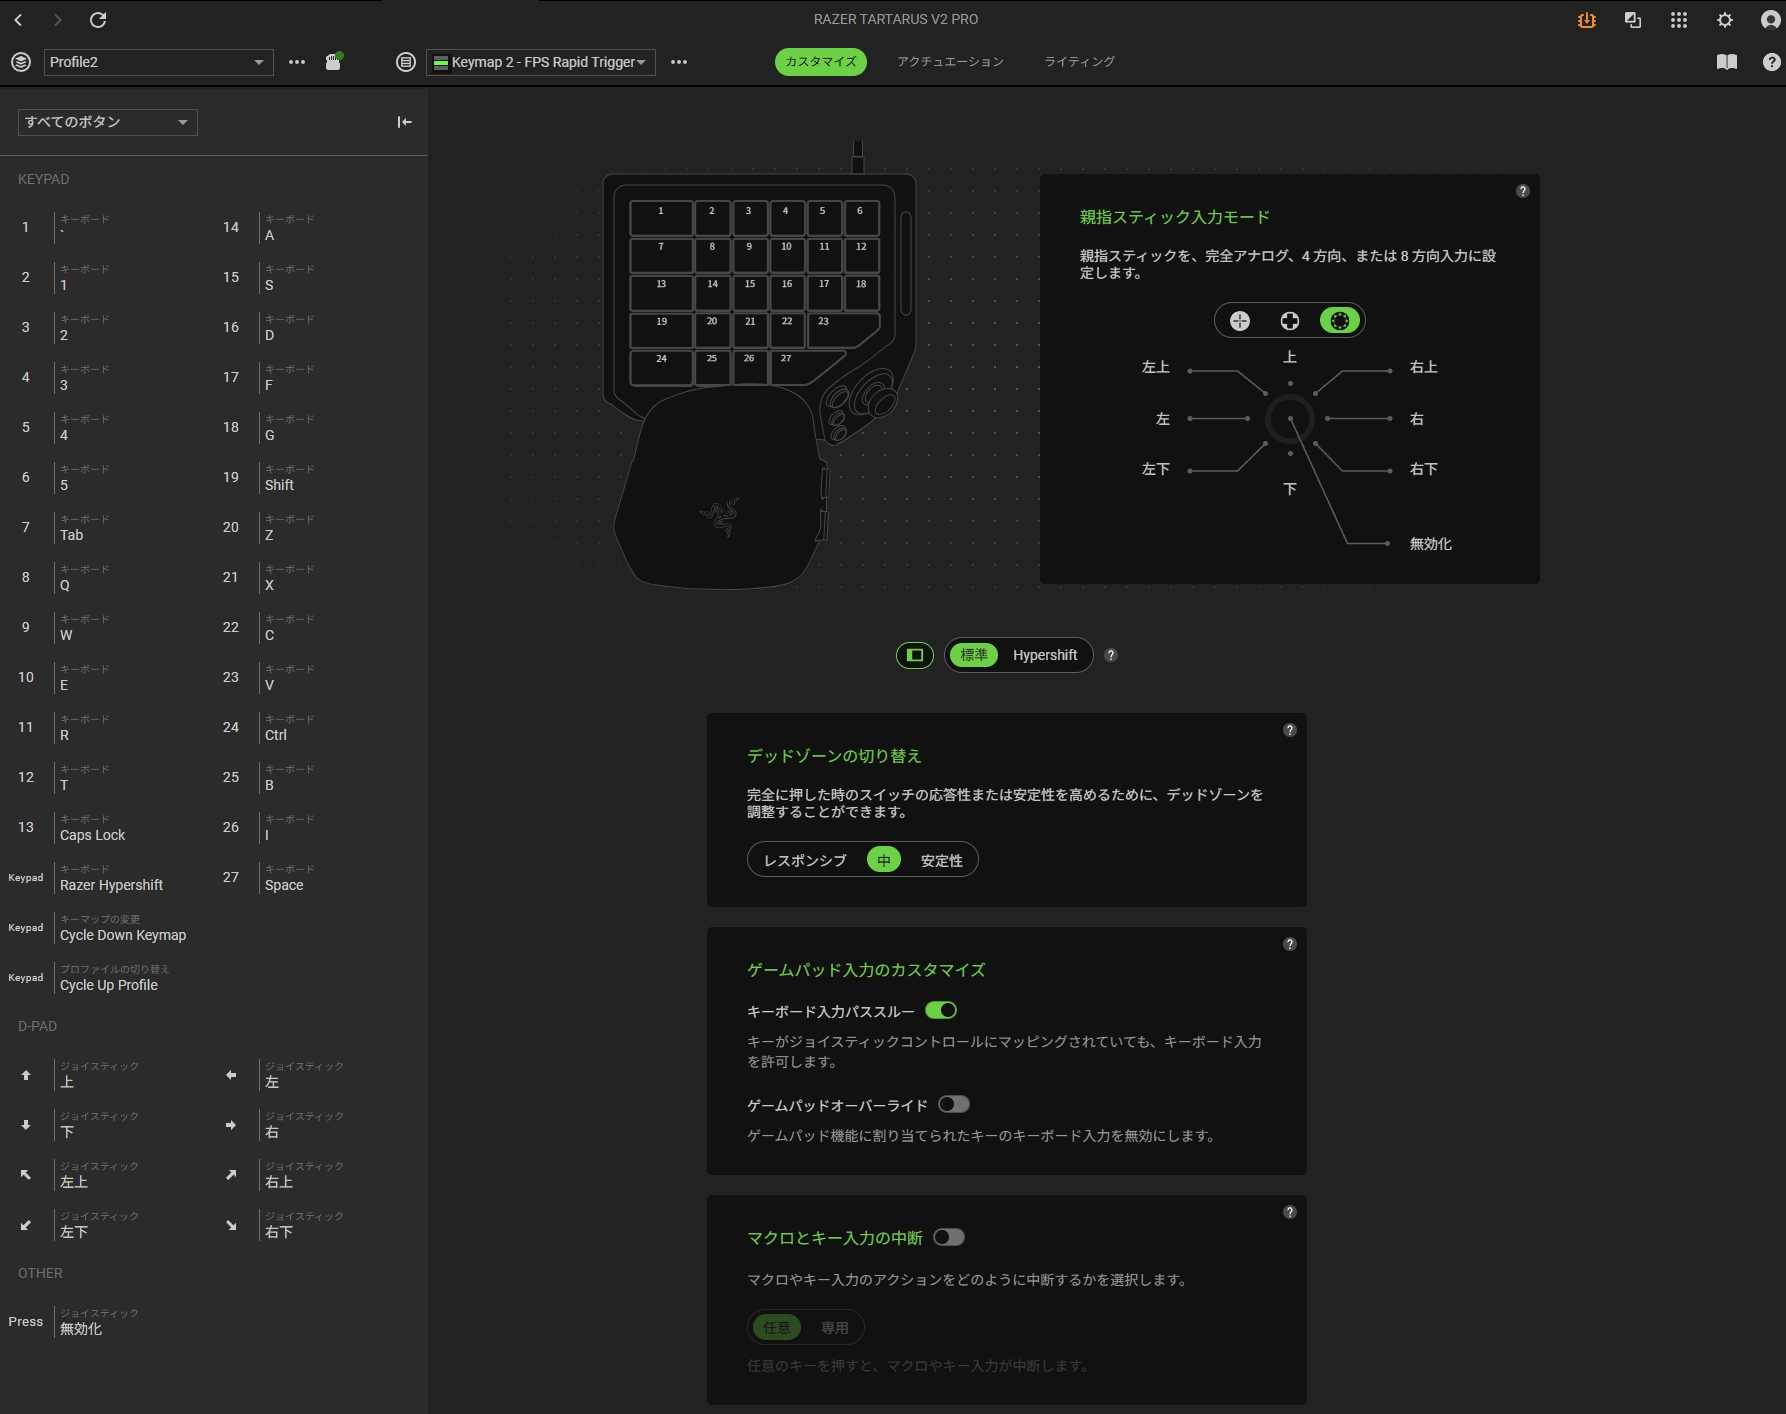Open help icon next to Hypershift
The height and width of the screenshot is (1414, 1786).
(x=1111, y=655)
